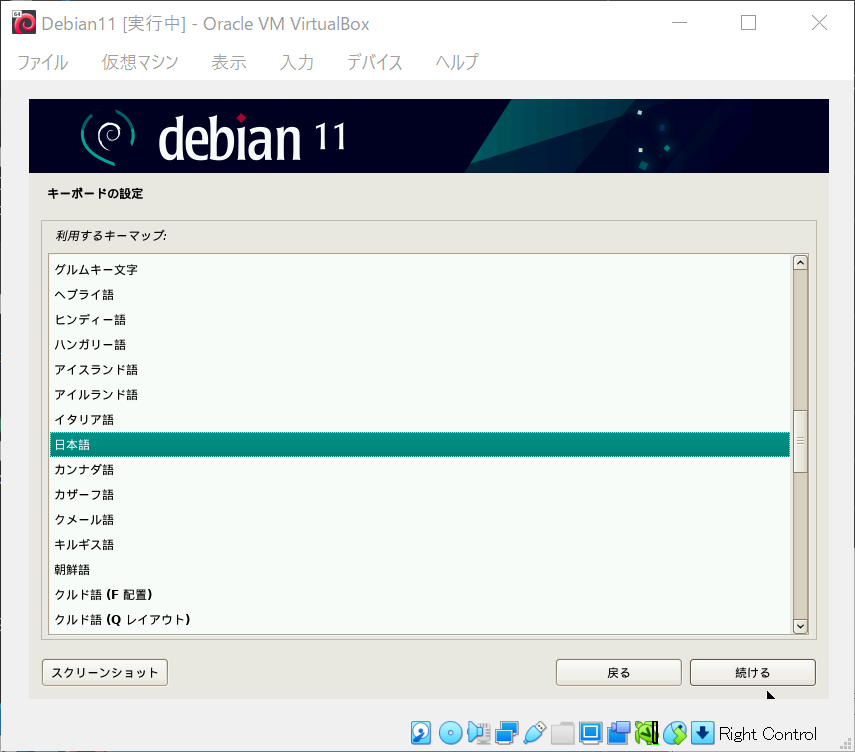855x752 pixels.
Task: Open the デバイス menu
Action: (375, 62)
